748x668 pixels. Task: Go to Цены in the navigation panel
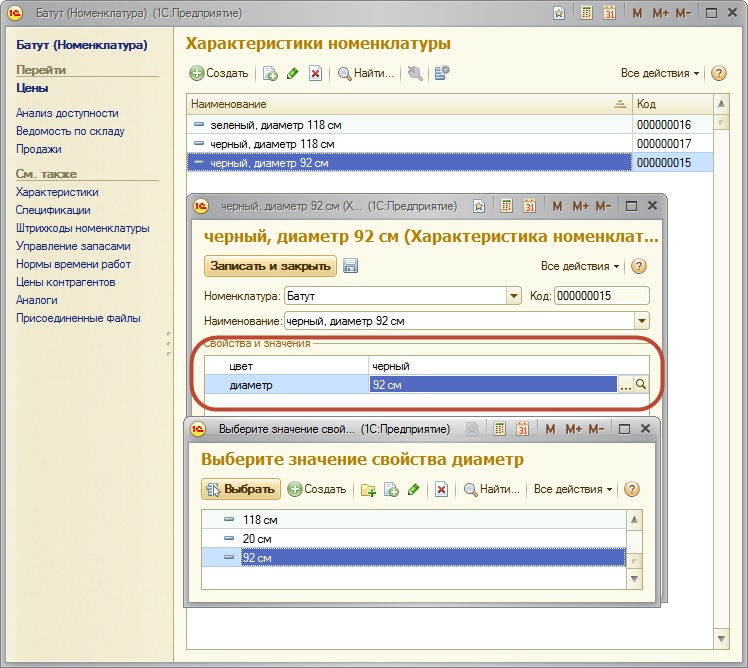click(32, 88)
